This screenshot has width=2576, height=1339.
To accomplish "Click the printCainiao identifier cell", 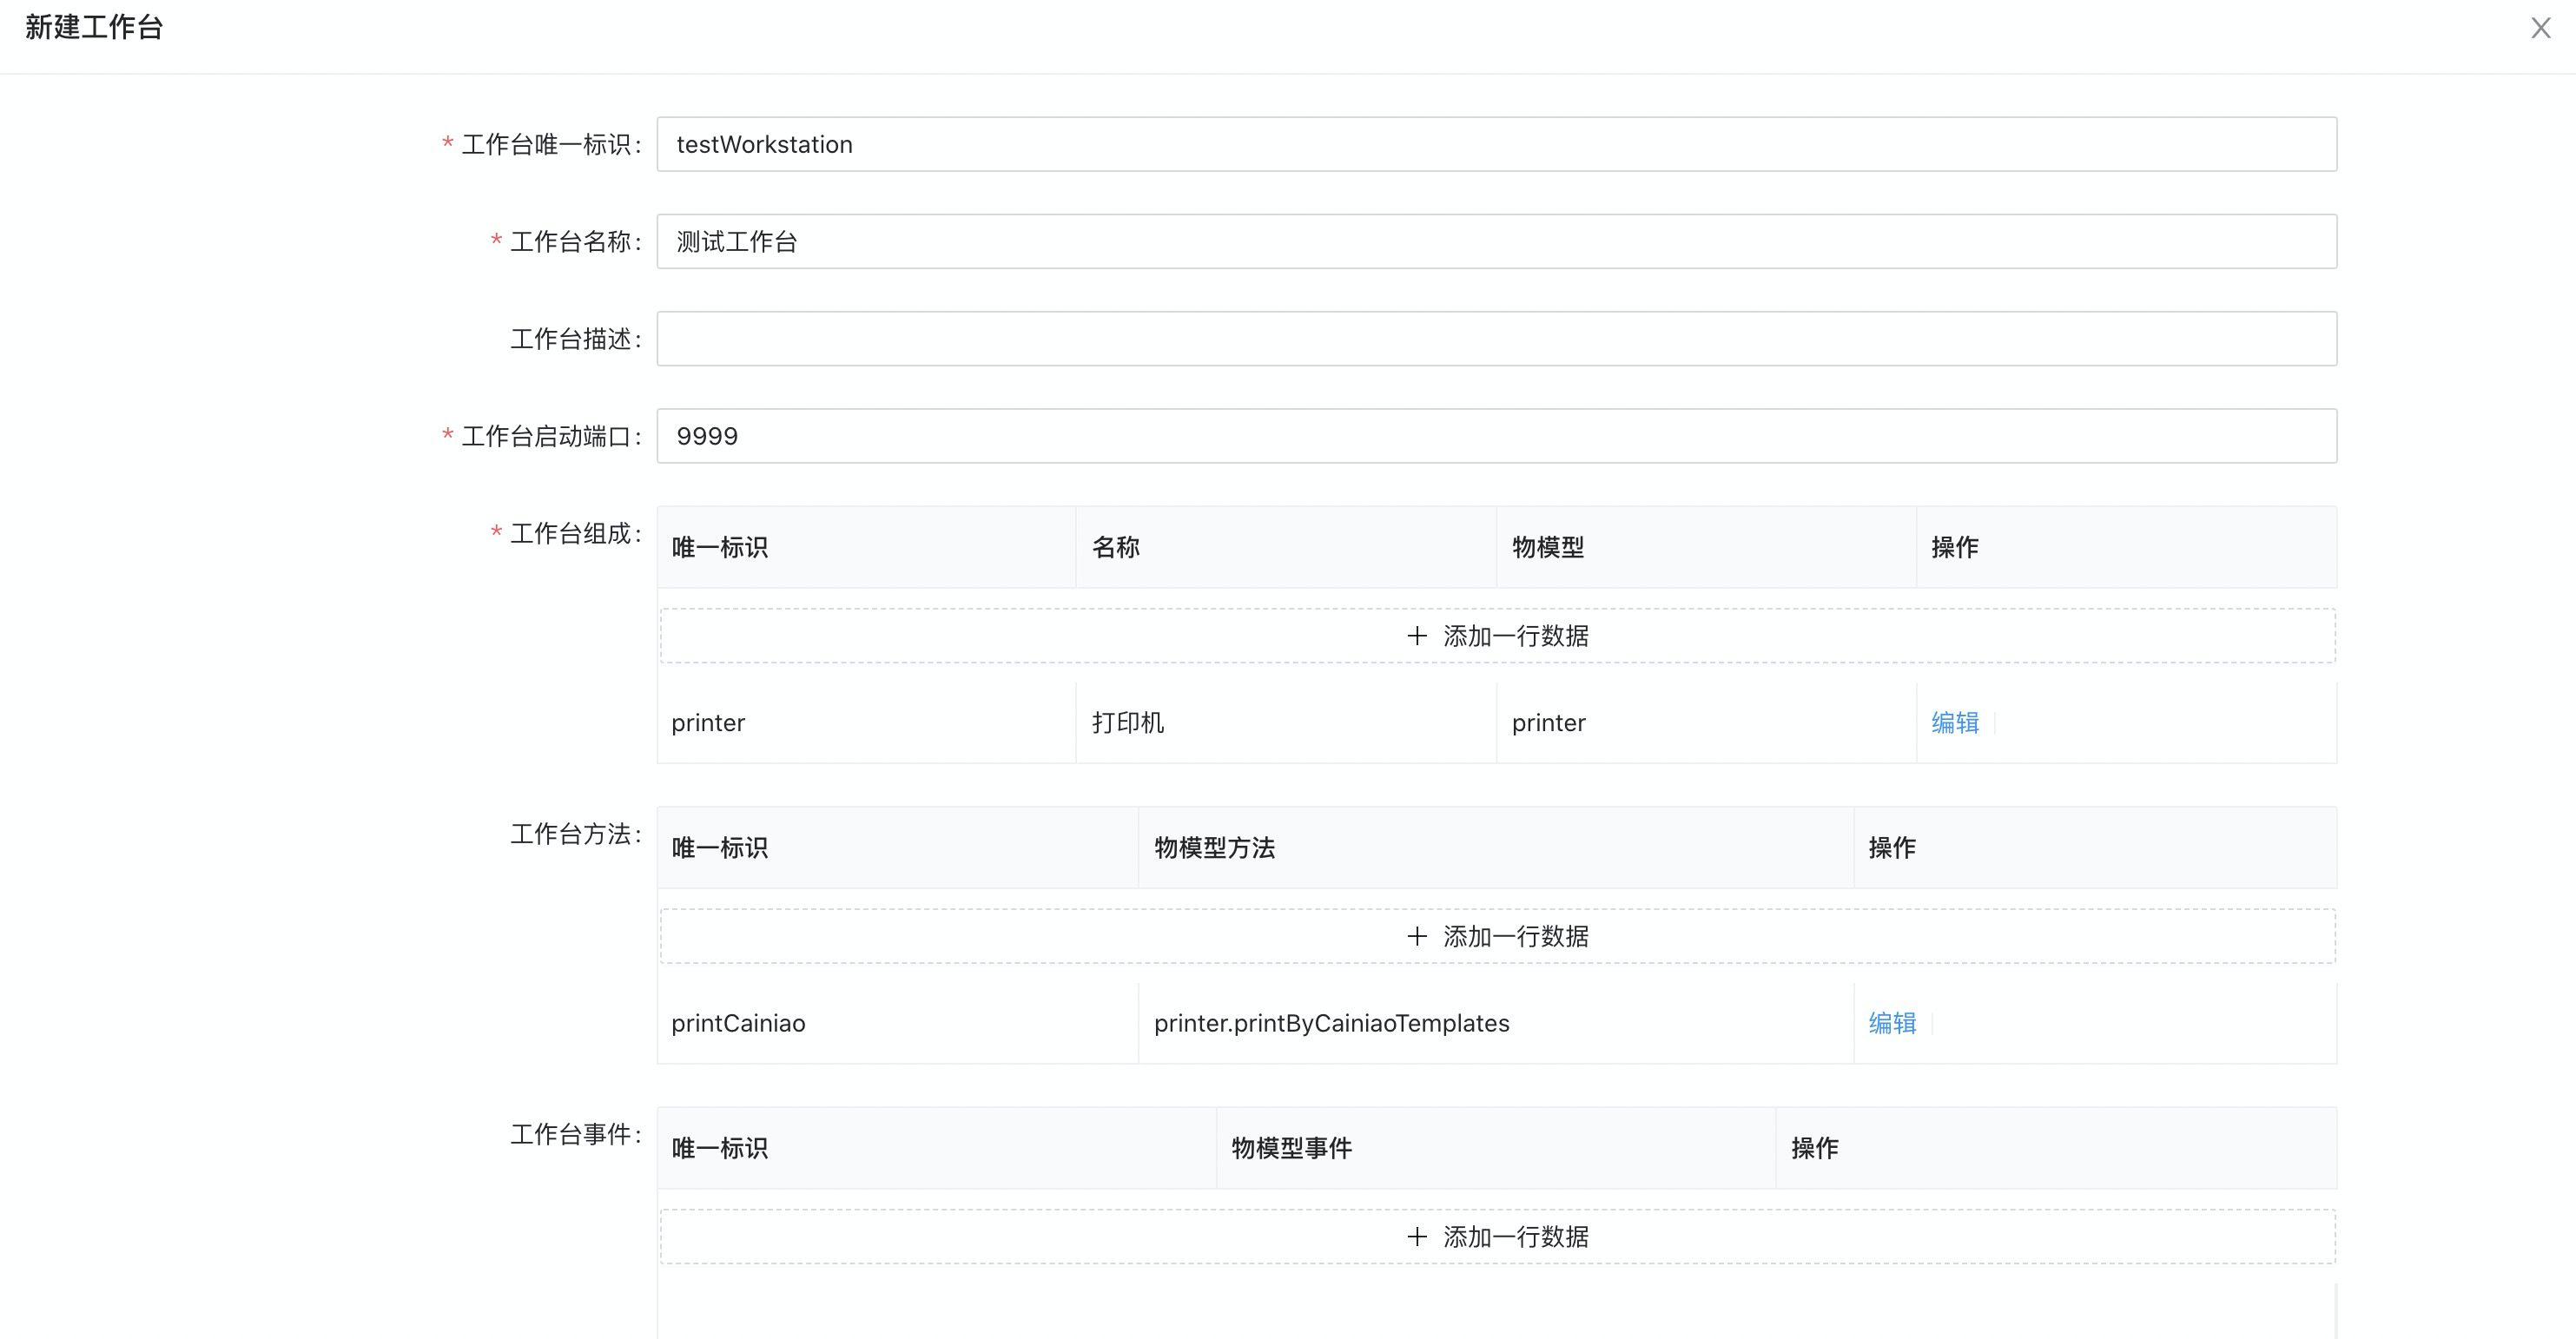I will coord(738,1023).
